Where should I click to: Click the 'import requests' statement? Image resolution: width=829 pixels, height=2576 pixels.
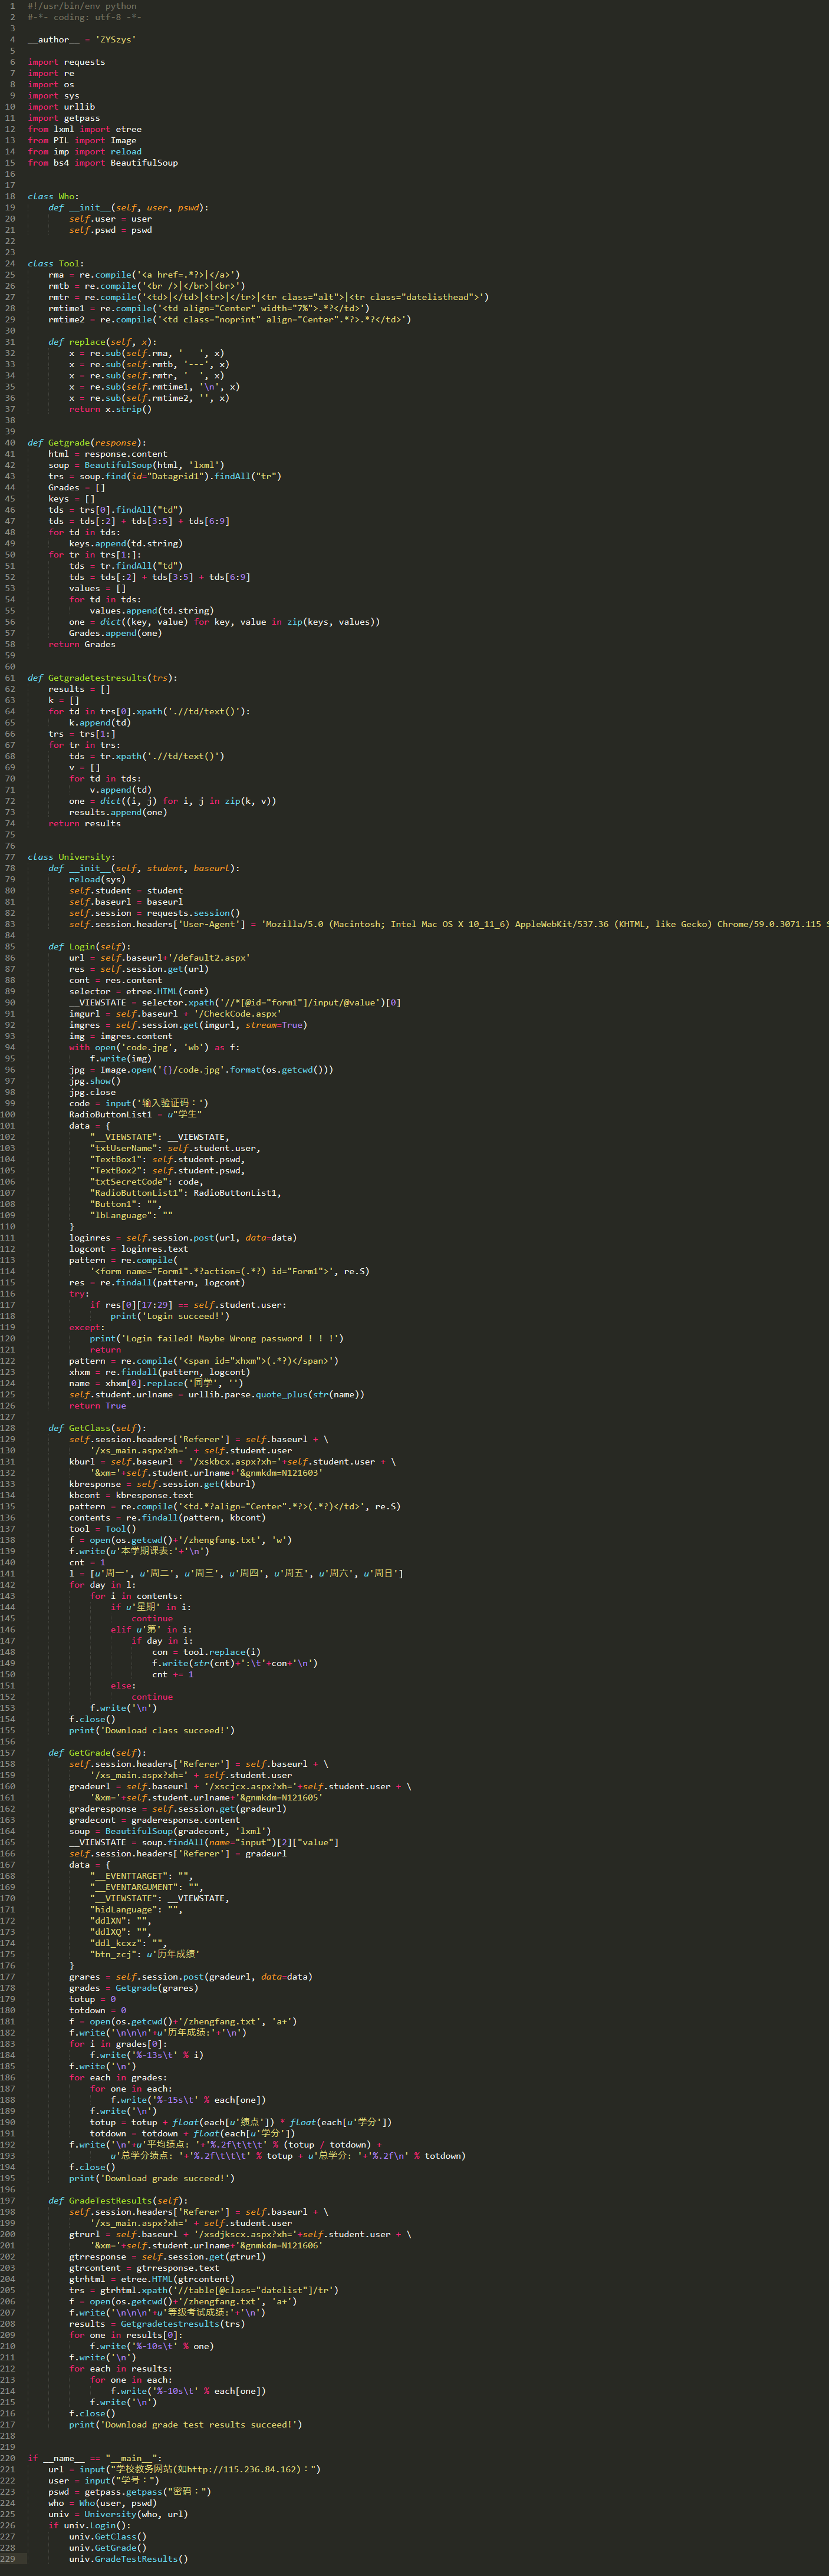click(x=66, y=62)
